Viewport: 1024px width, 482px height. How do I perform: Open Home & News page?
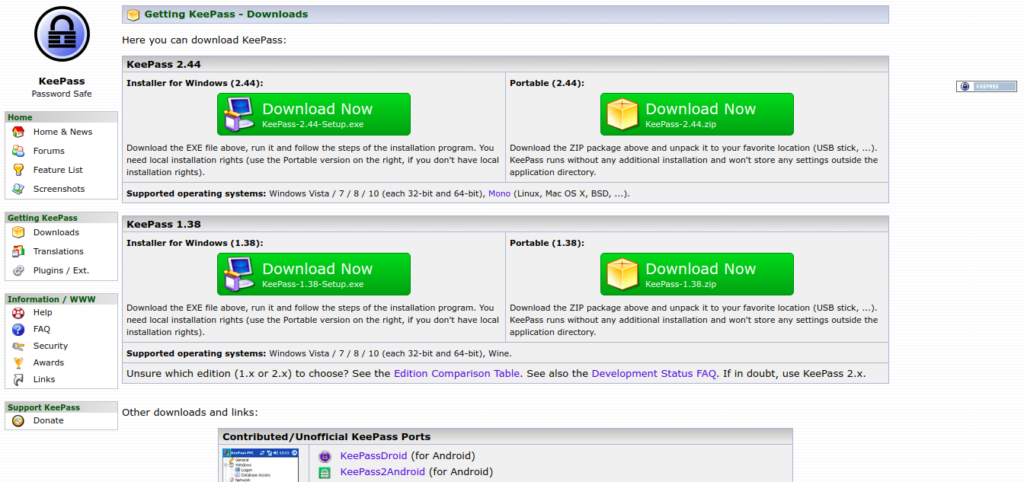tap(63, 132)
